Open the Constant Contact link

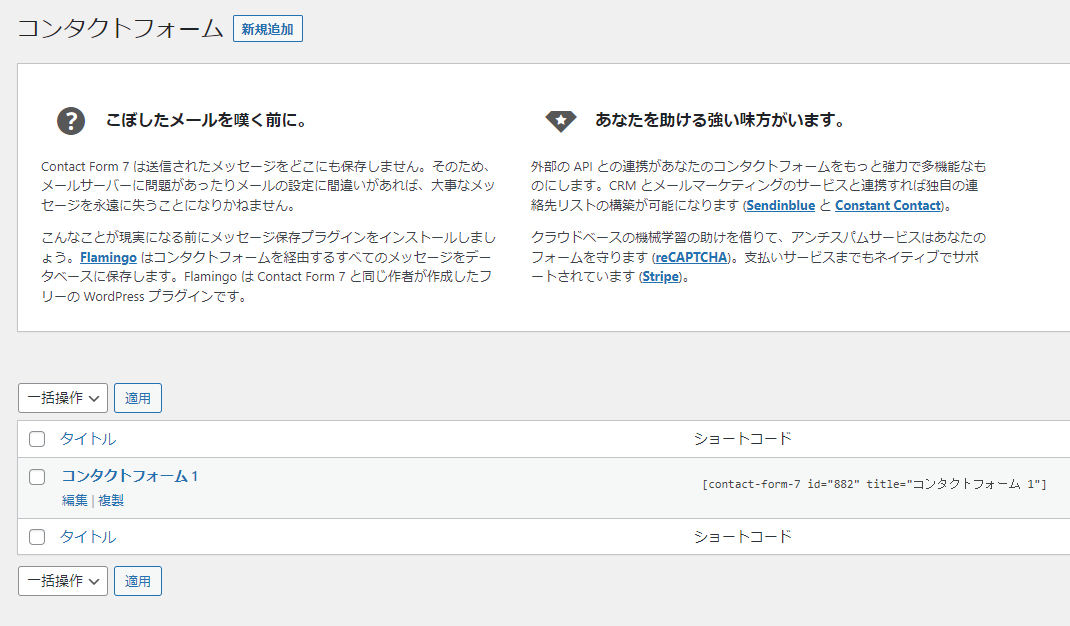point(887,205)
